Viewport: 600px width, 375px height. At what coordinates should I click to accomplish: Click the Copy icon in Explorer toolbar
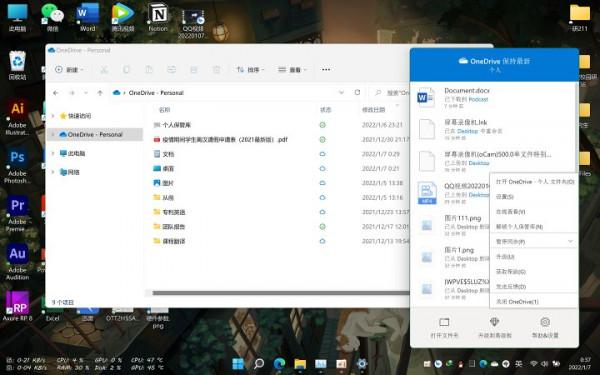coord(126,70)
